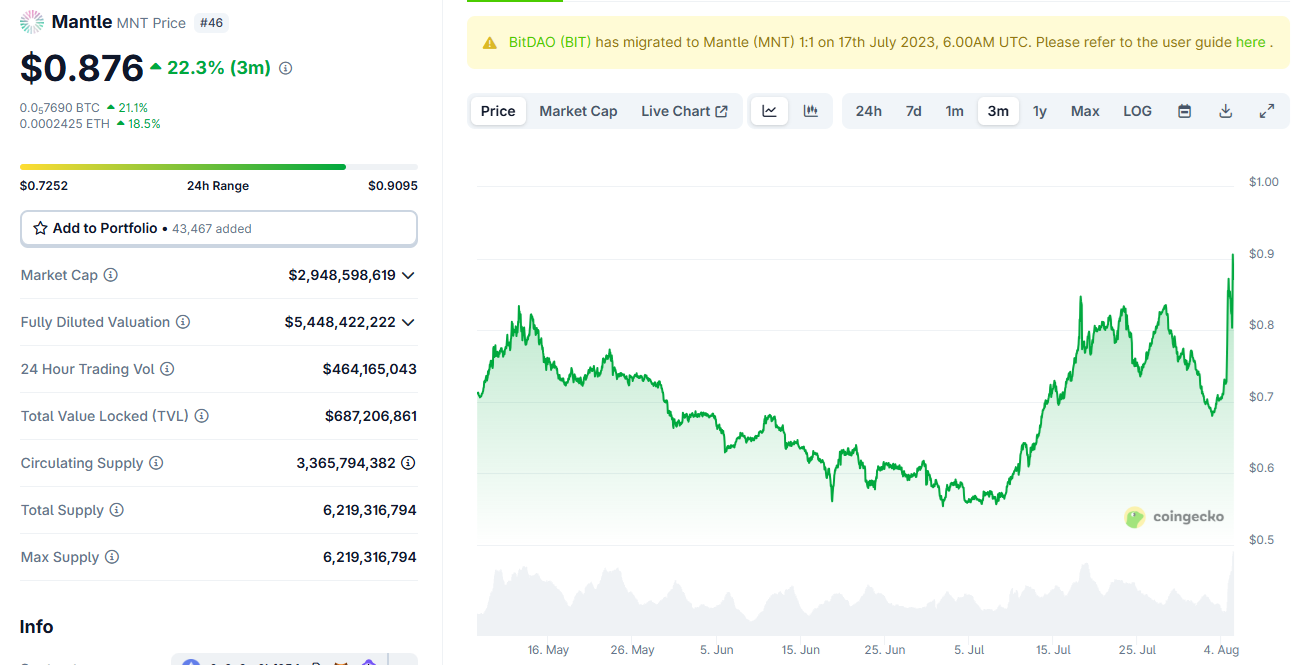Click the 43,467 added text
Screen dimensions: 1292x665
coord(210,229)
